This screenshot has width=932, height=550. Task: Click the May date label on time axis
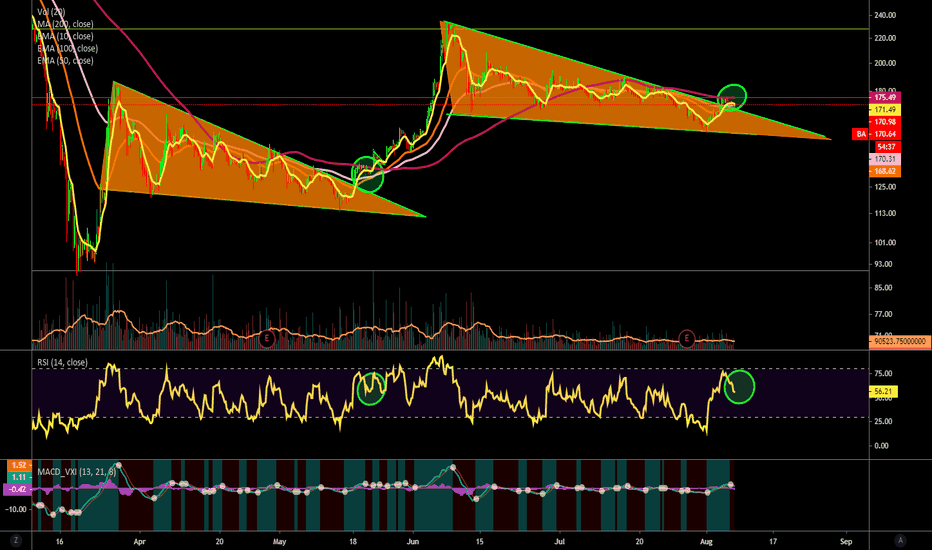pyautogui.click(x=279, y=542)
